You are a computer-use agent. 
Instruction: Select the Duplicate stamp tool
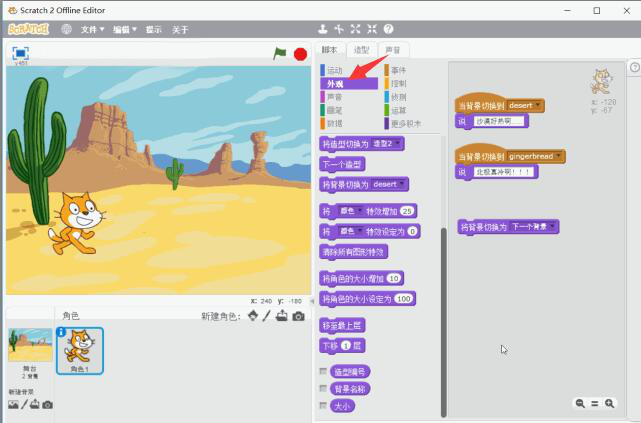click(323, 29)
